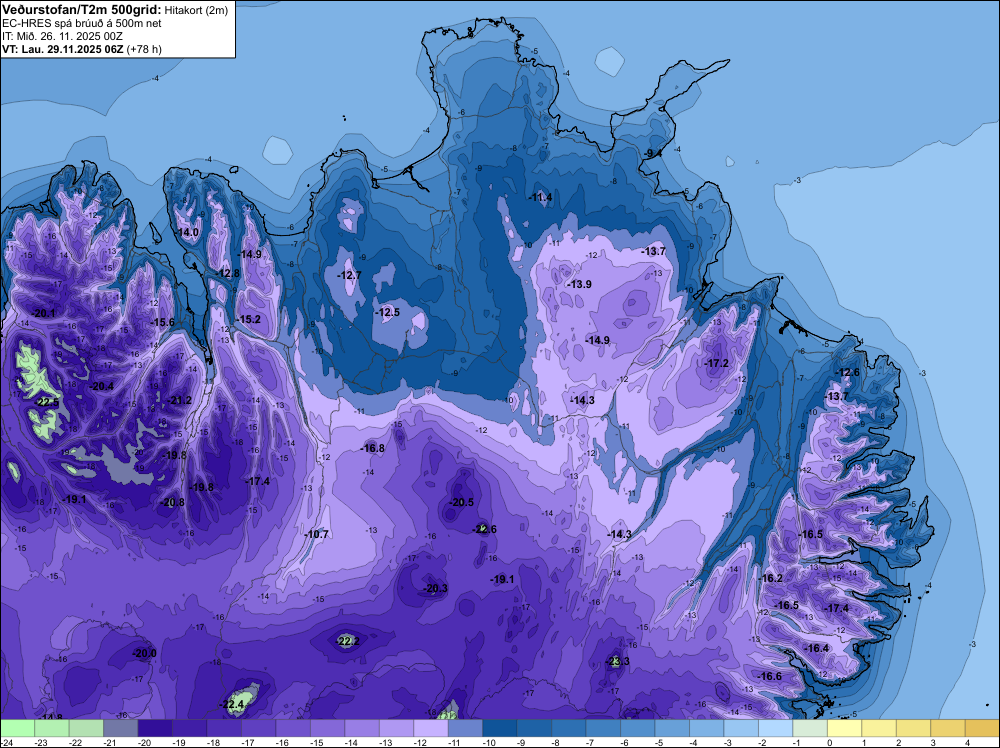Click the temperature value -20.8 on the map
This screenshot has width=1000, height=748.
click(x=172, y=502)
